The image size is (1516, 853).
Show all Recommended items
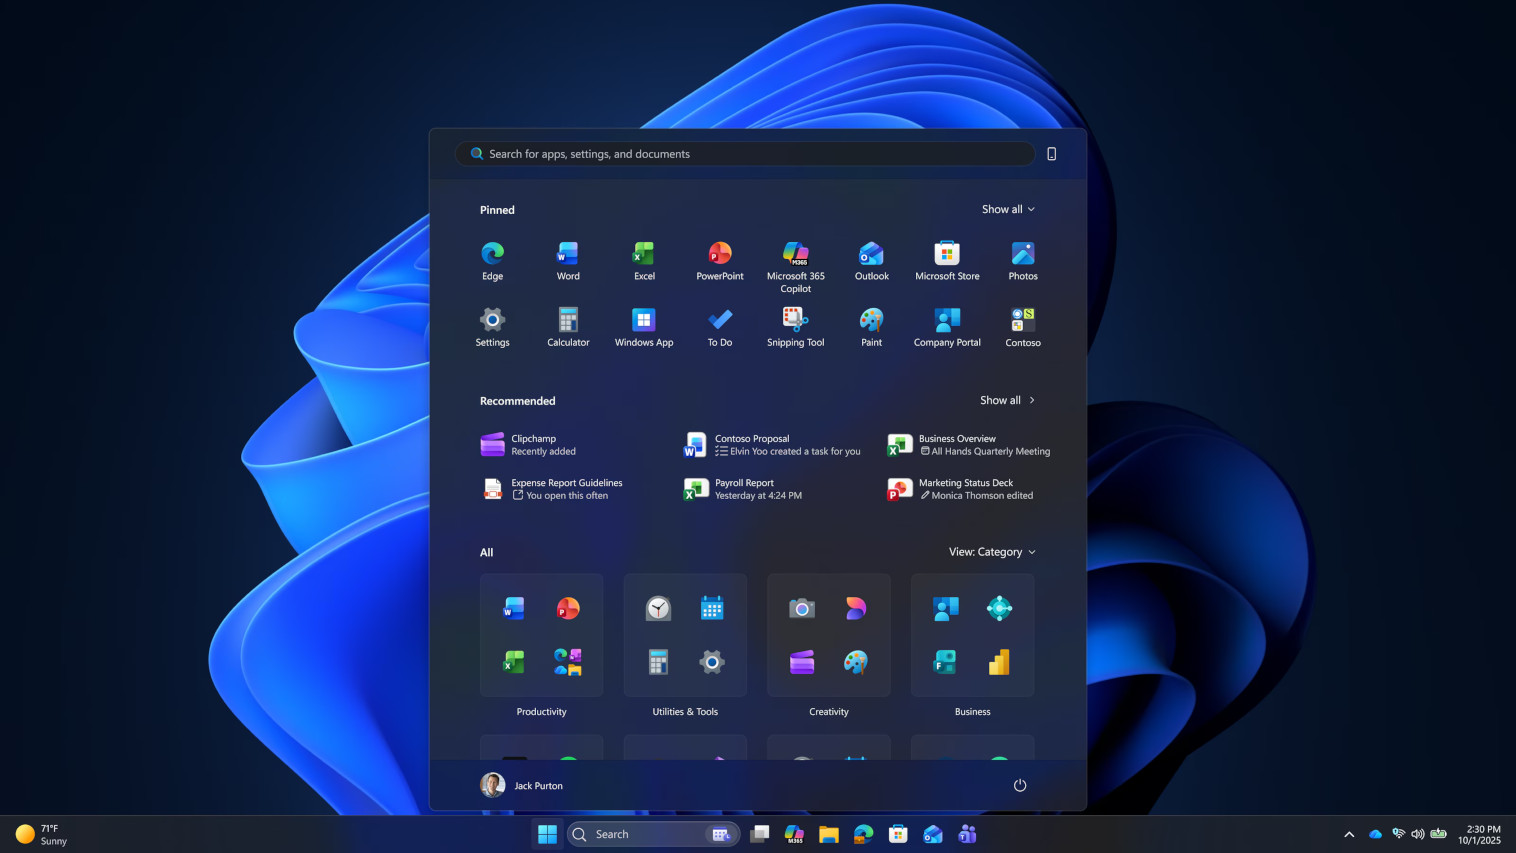point(1007,400)
